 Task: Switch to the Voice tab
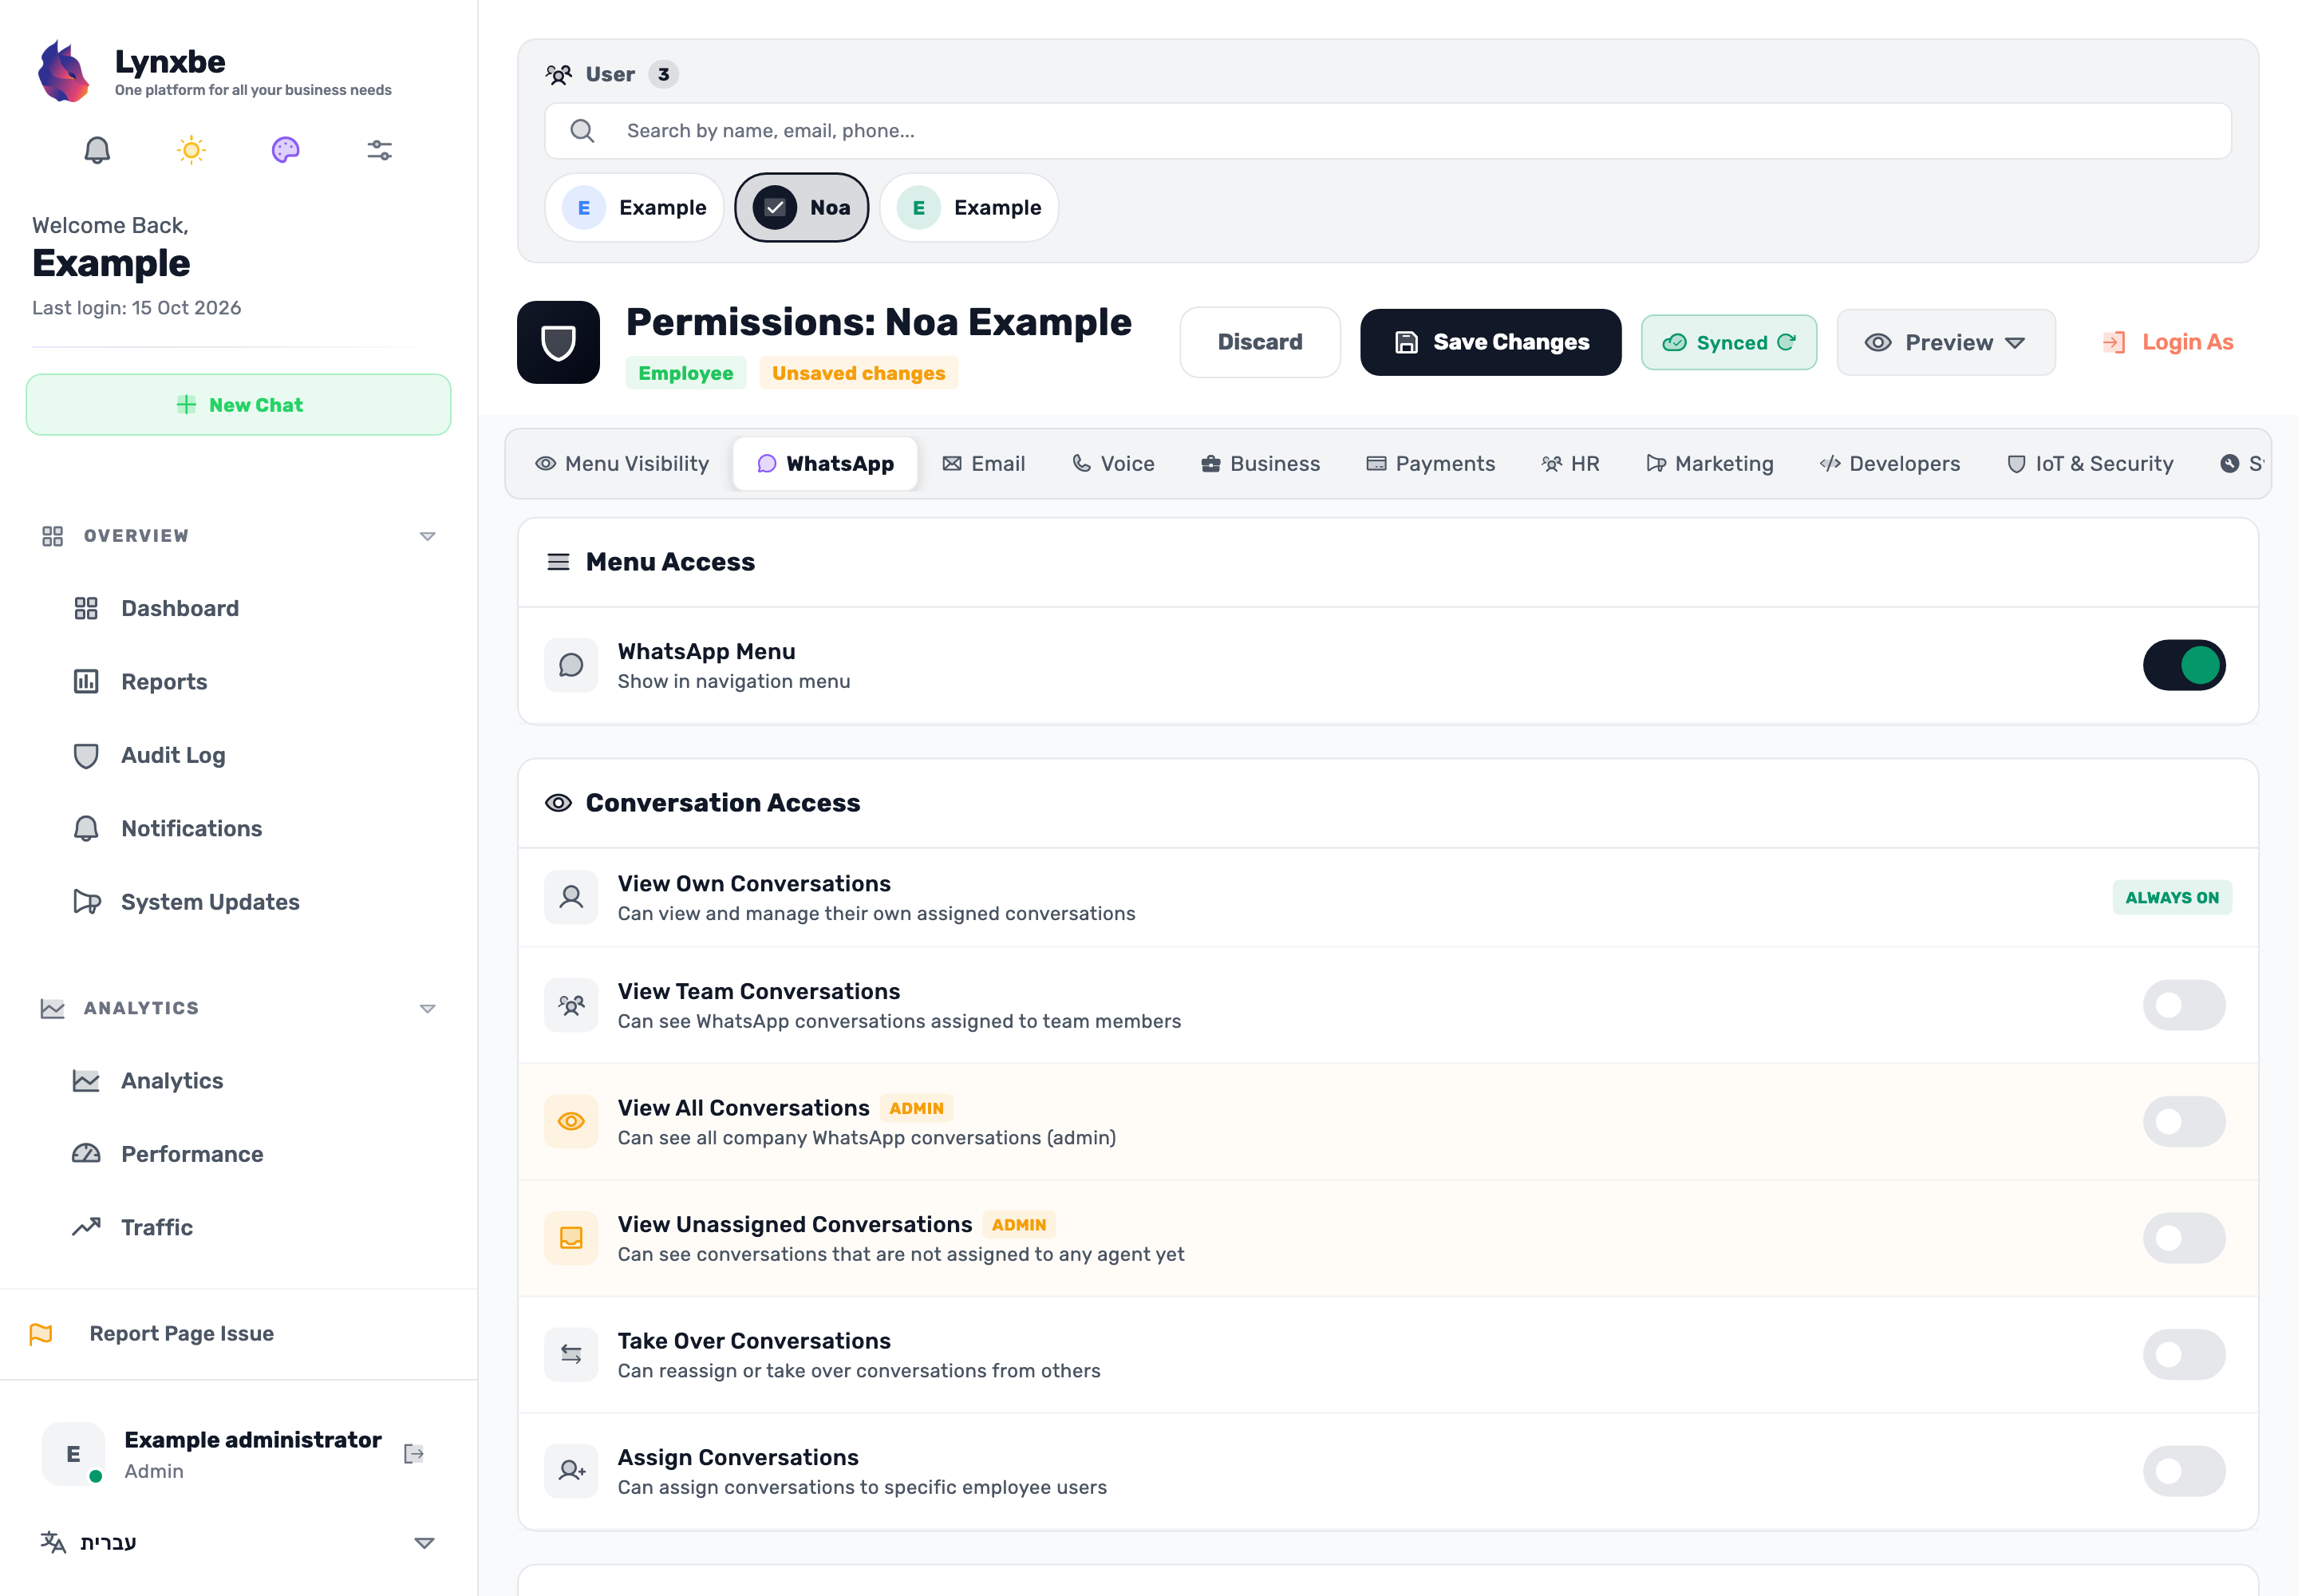(x=1113, y=464)
